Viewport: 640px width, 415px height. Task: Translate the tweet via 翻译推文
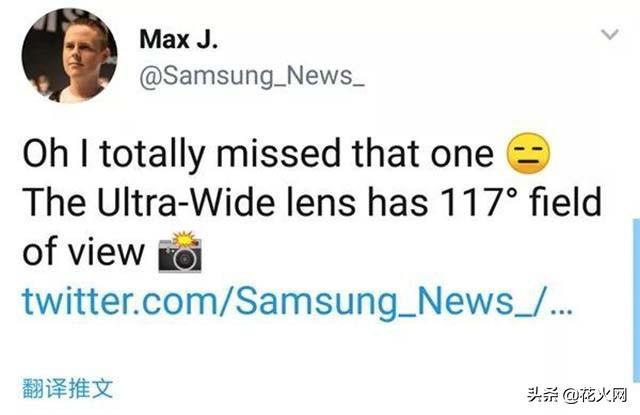pos(68,388)
